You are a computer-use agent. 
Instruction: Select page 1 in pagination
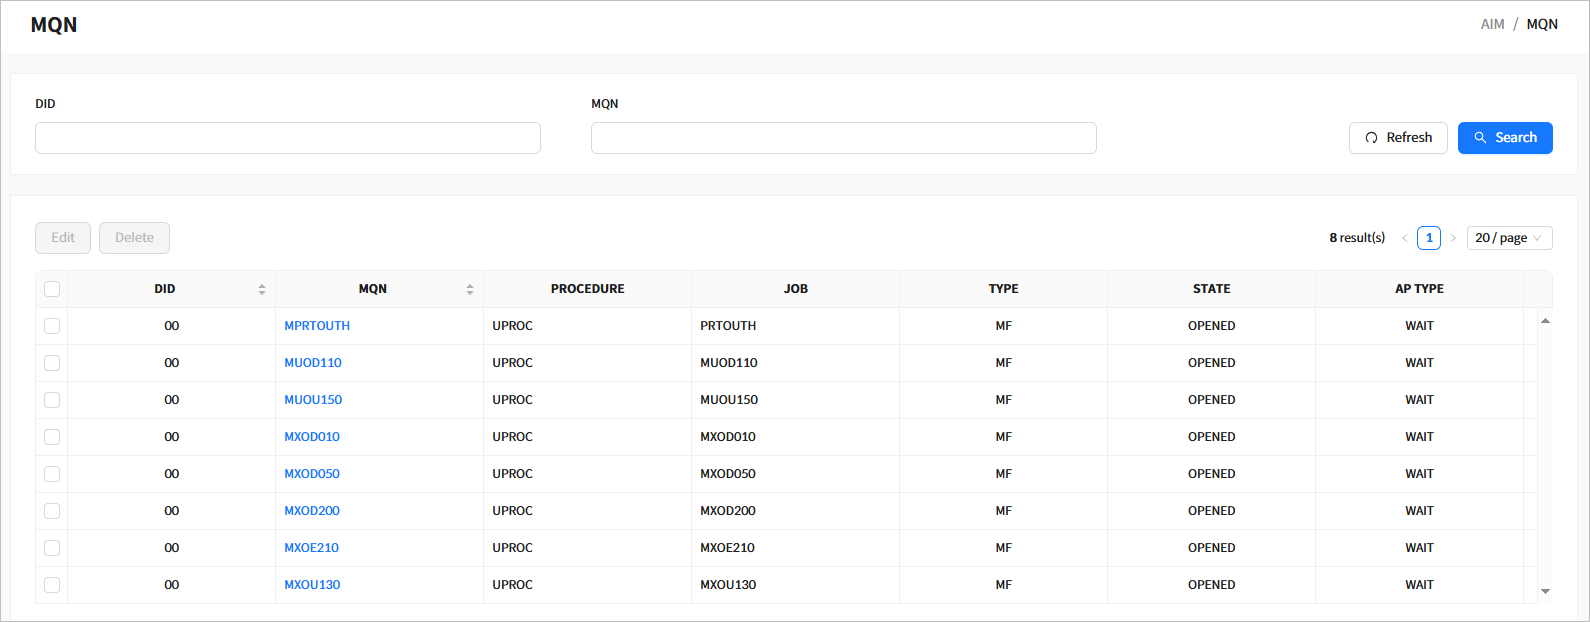coord(1429,238)
